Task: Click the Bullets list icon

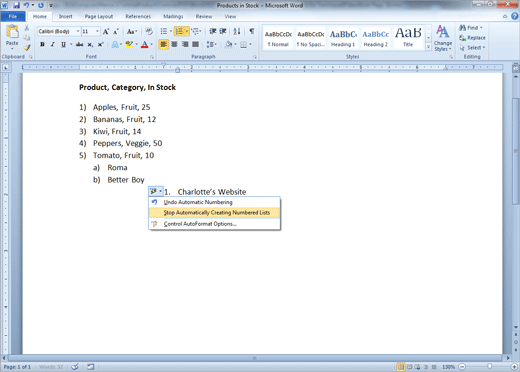Action: click(x=164, y=31)
